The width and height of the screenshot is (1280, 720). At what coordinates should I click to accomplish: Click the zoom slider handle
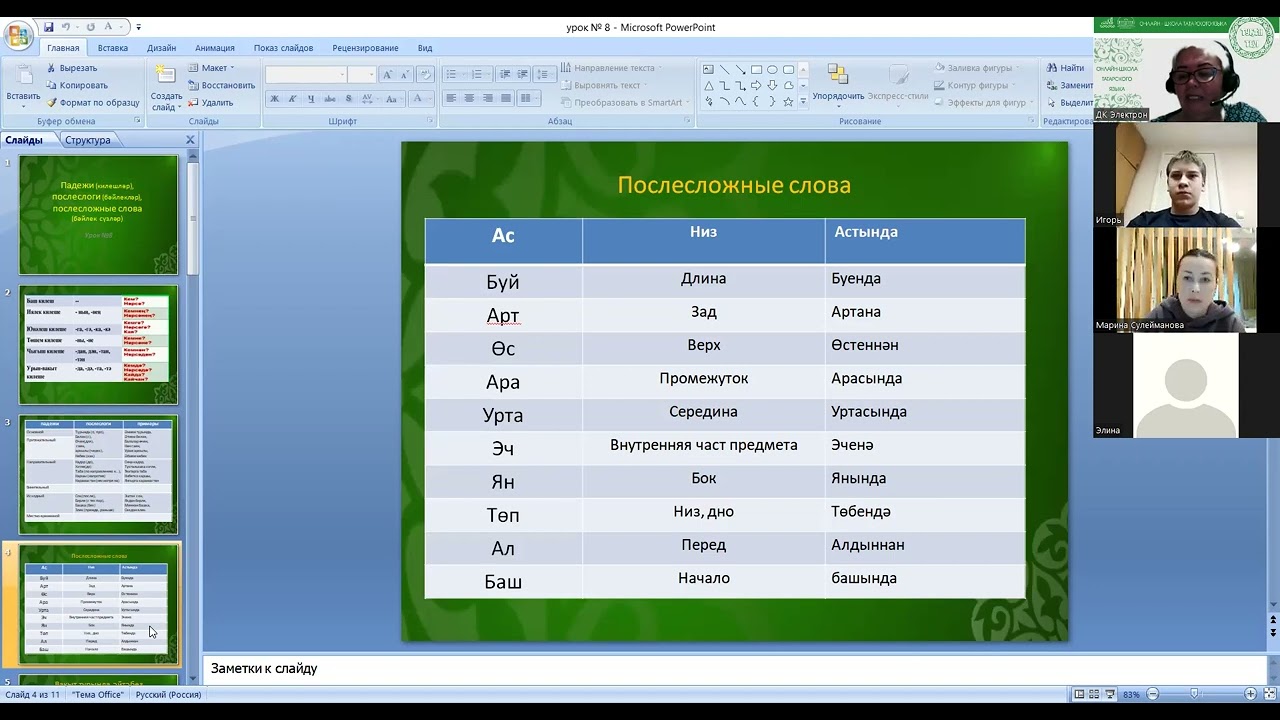tap(1194, 694)
